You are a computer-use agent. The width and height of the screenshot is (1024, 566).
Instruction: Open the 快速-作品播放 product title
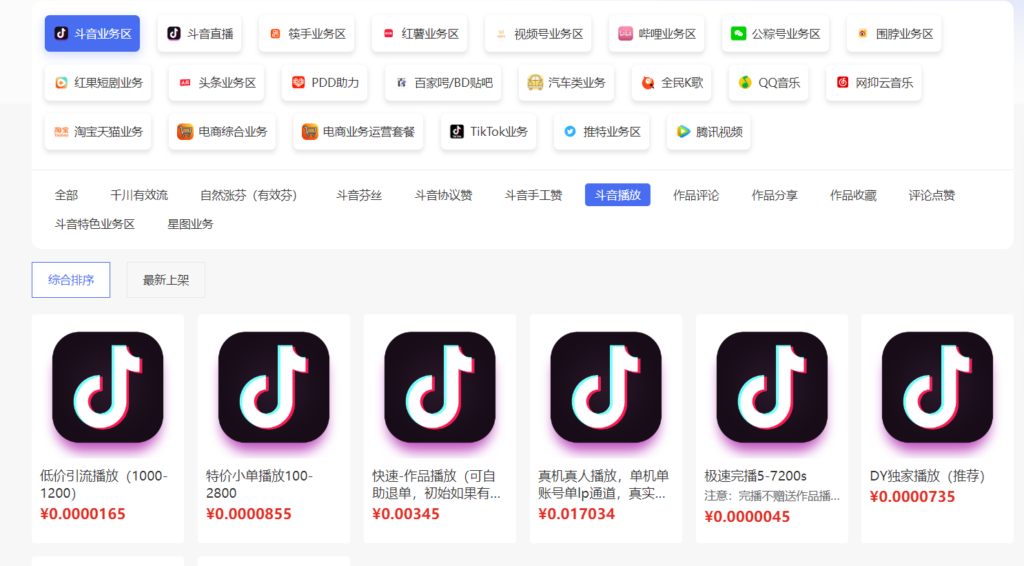tap(436, 484)
